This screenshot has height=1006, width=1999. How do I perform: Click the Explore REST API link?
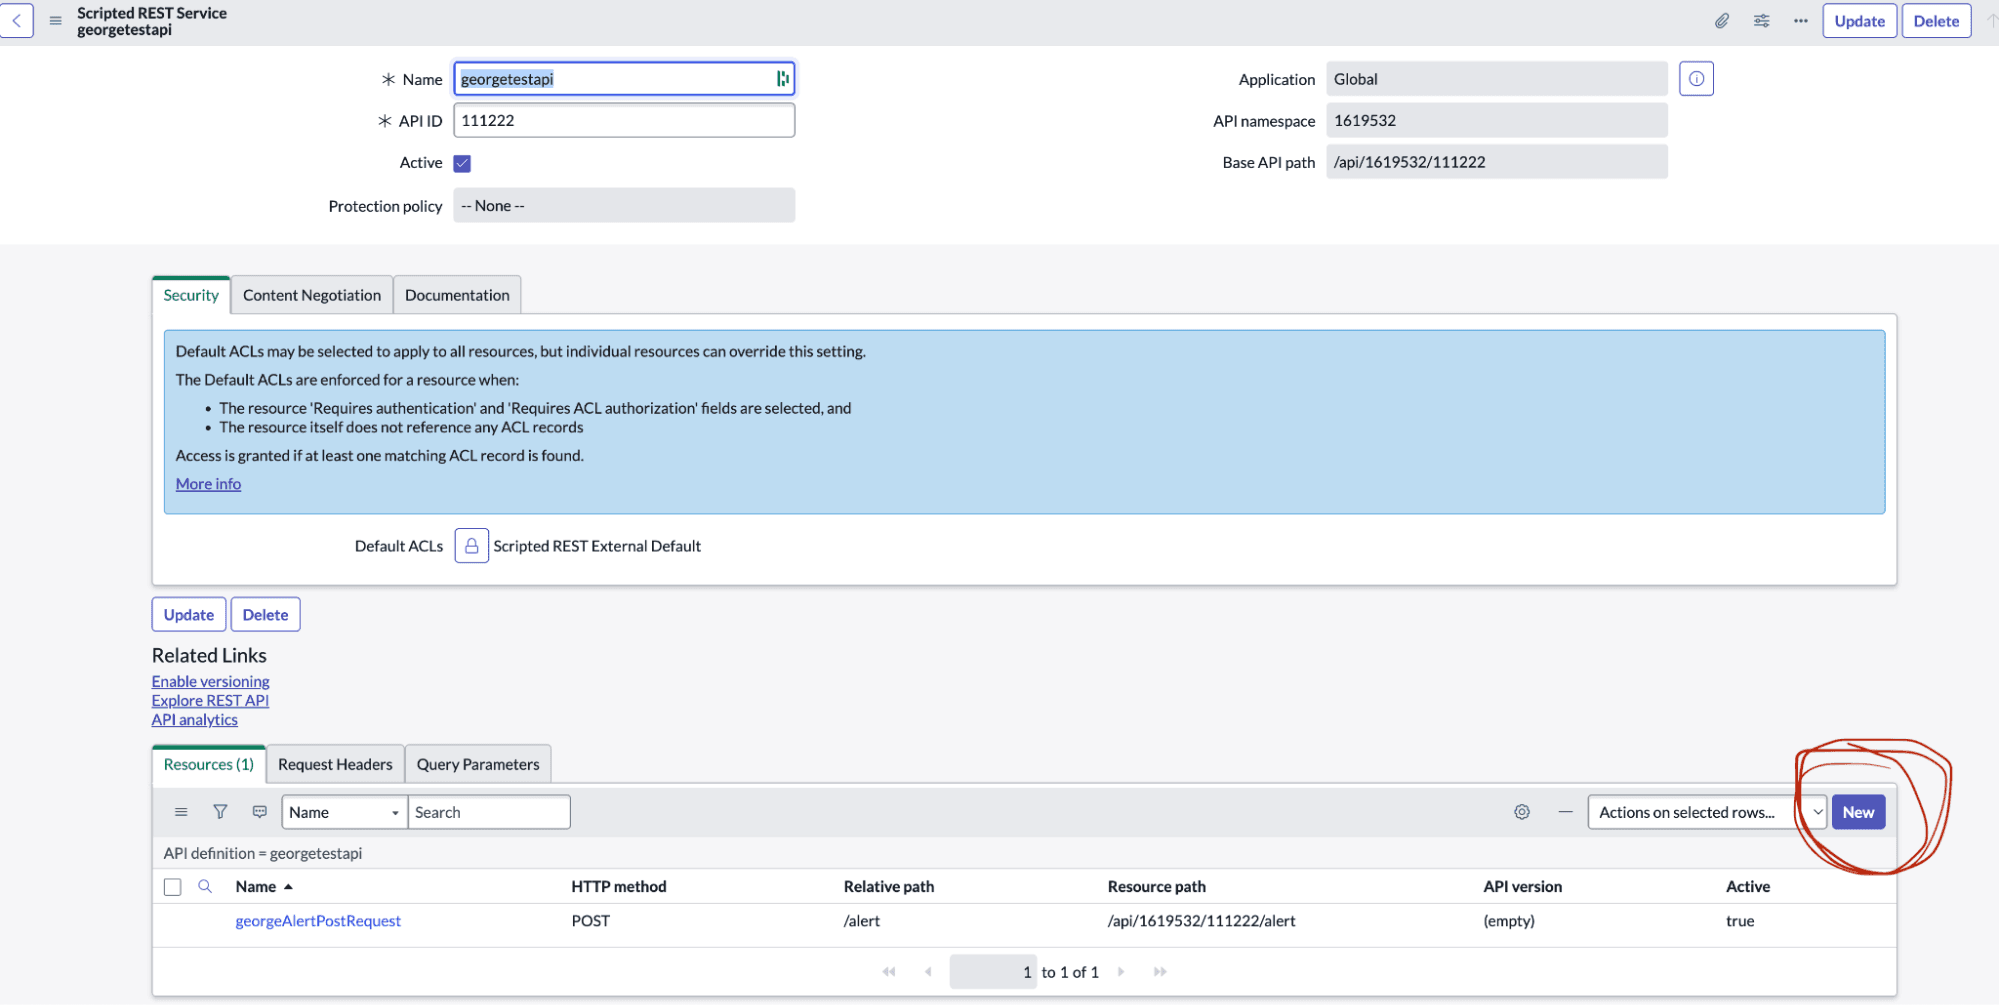(x=210, y=701)
